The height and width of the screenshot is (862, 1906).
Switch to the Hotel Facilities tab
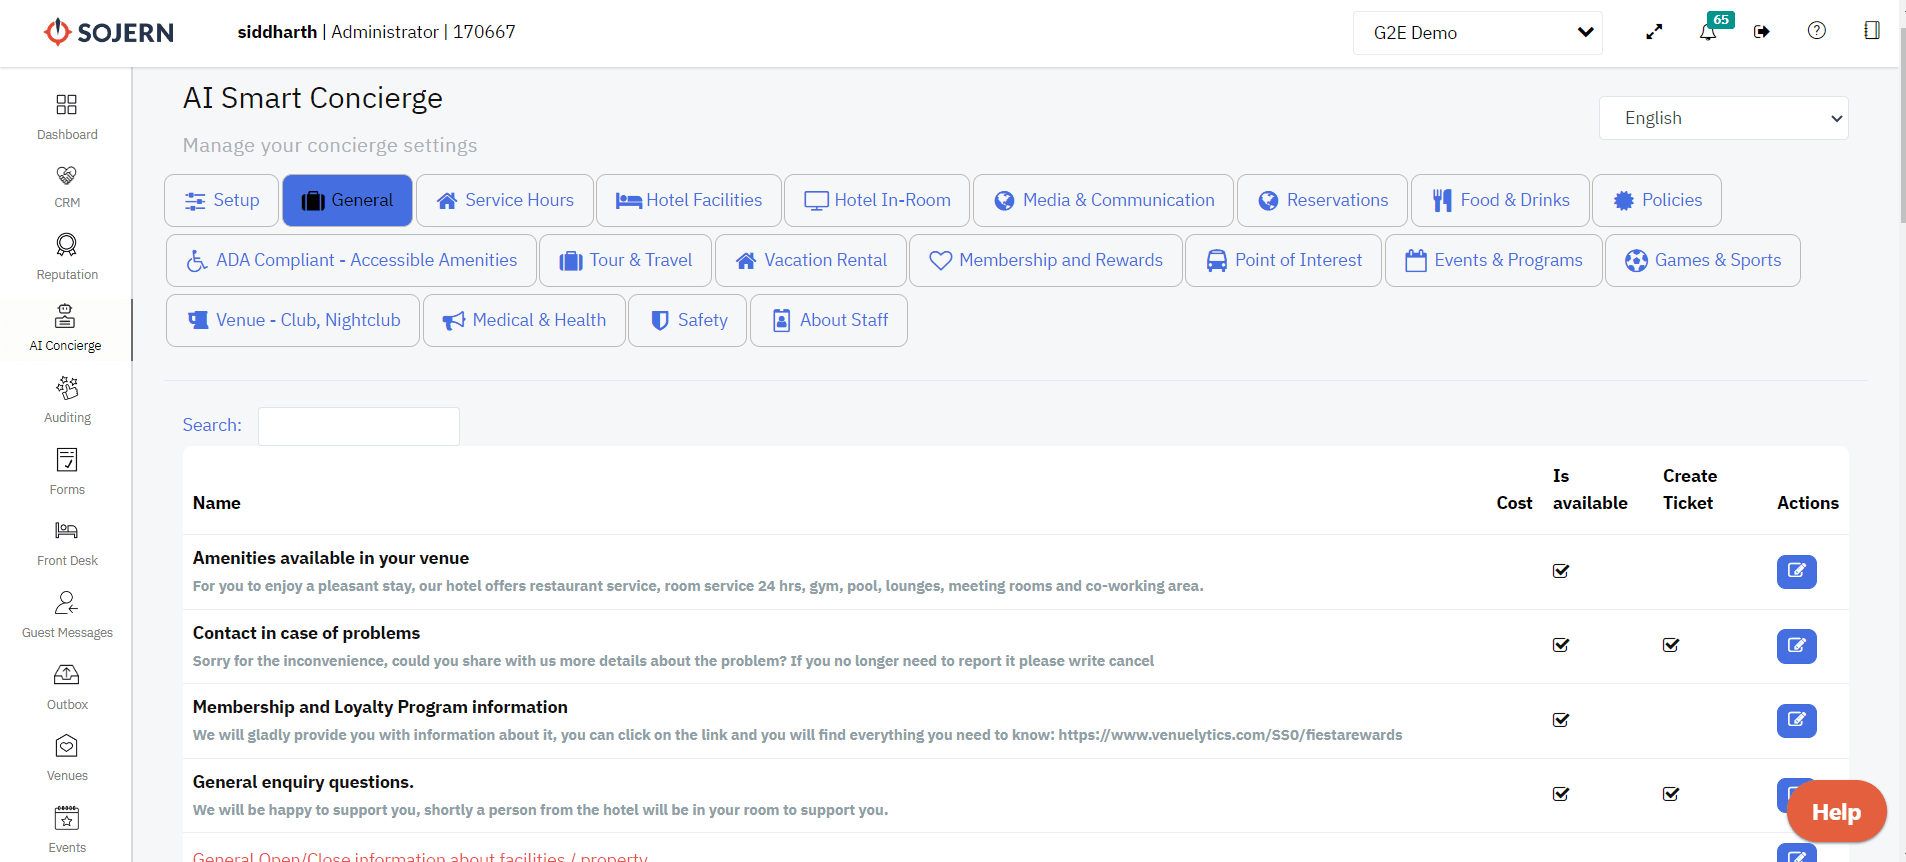click(689, 200)
